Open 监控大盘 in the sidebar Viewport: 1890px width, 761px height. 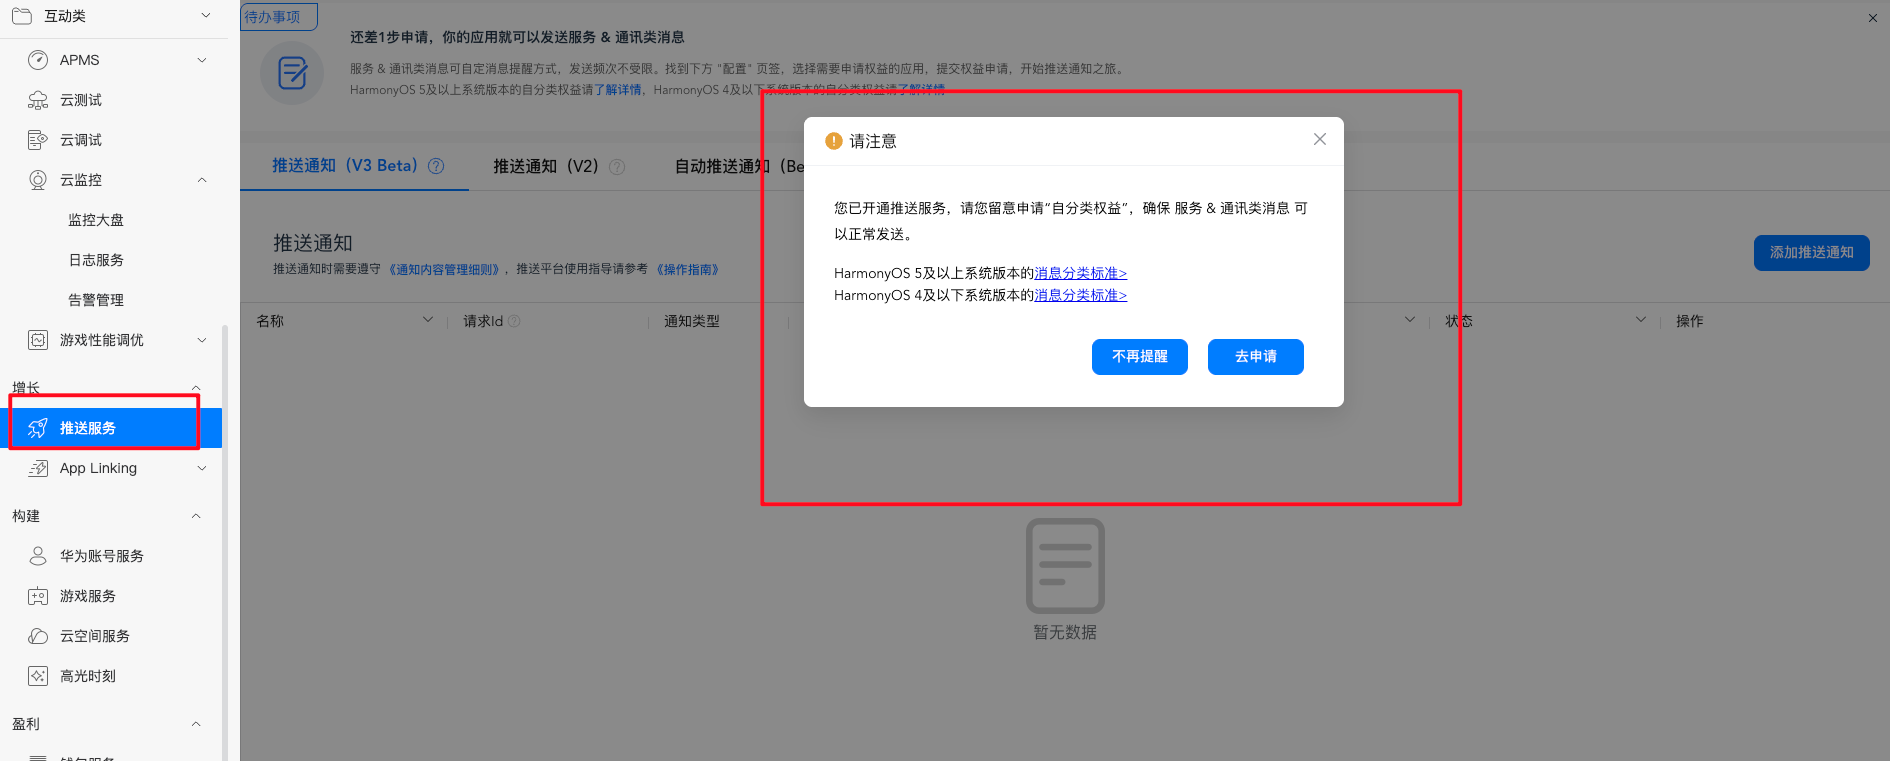(x=96, y=220)
